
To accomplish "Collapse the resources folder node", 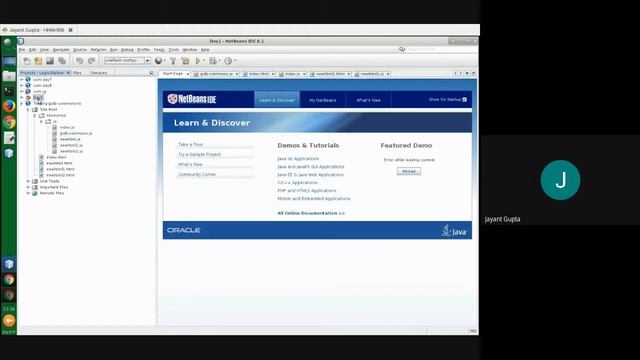I will (x=35, y=116).
